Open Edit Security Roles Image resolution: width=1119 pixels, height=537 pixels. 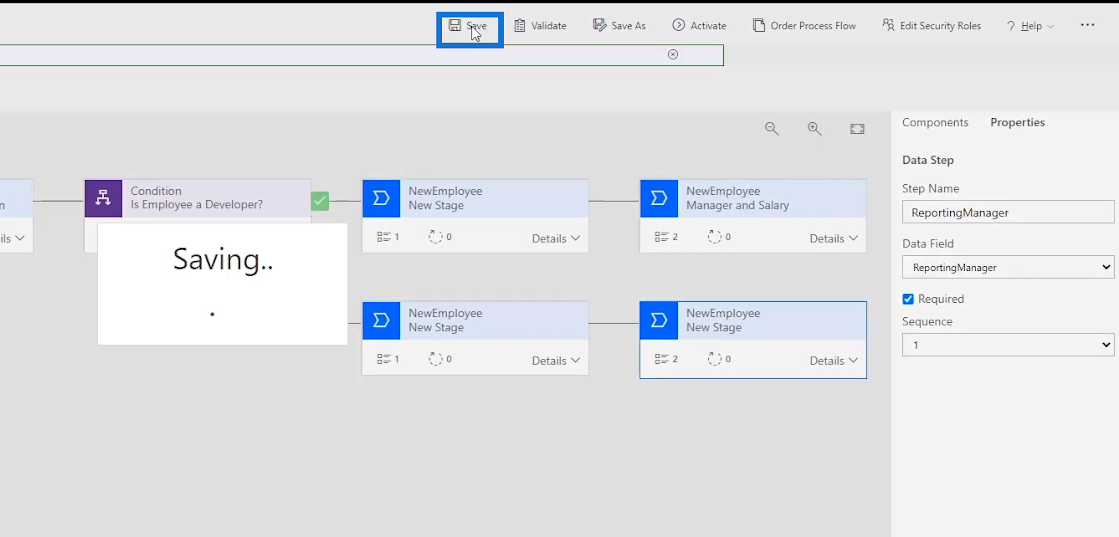tap(931, 26)
